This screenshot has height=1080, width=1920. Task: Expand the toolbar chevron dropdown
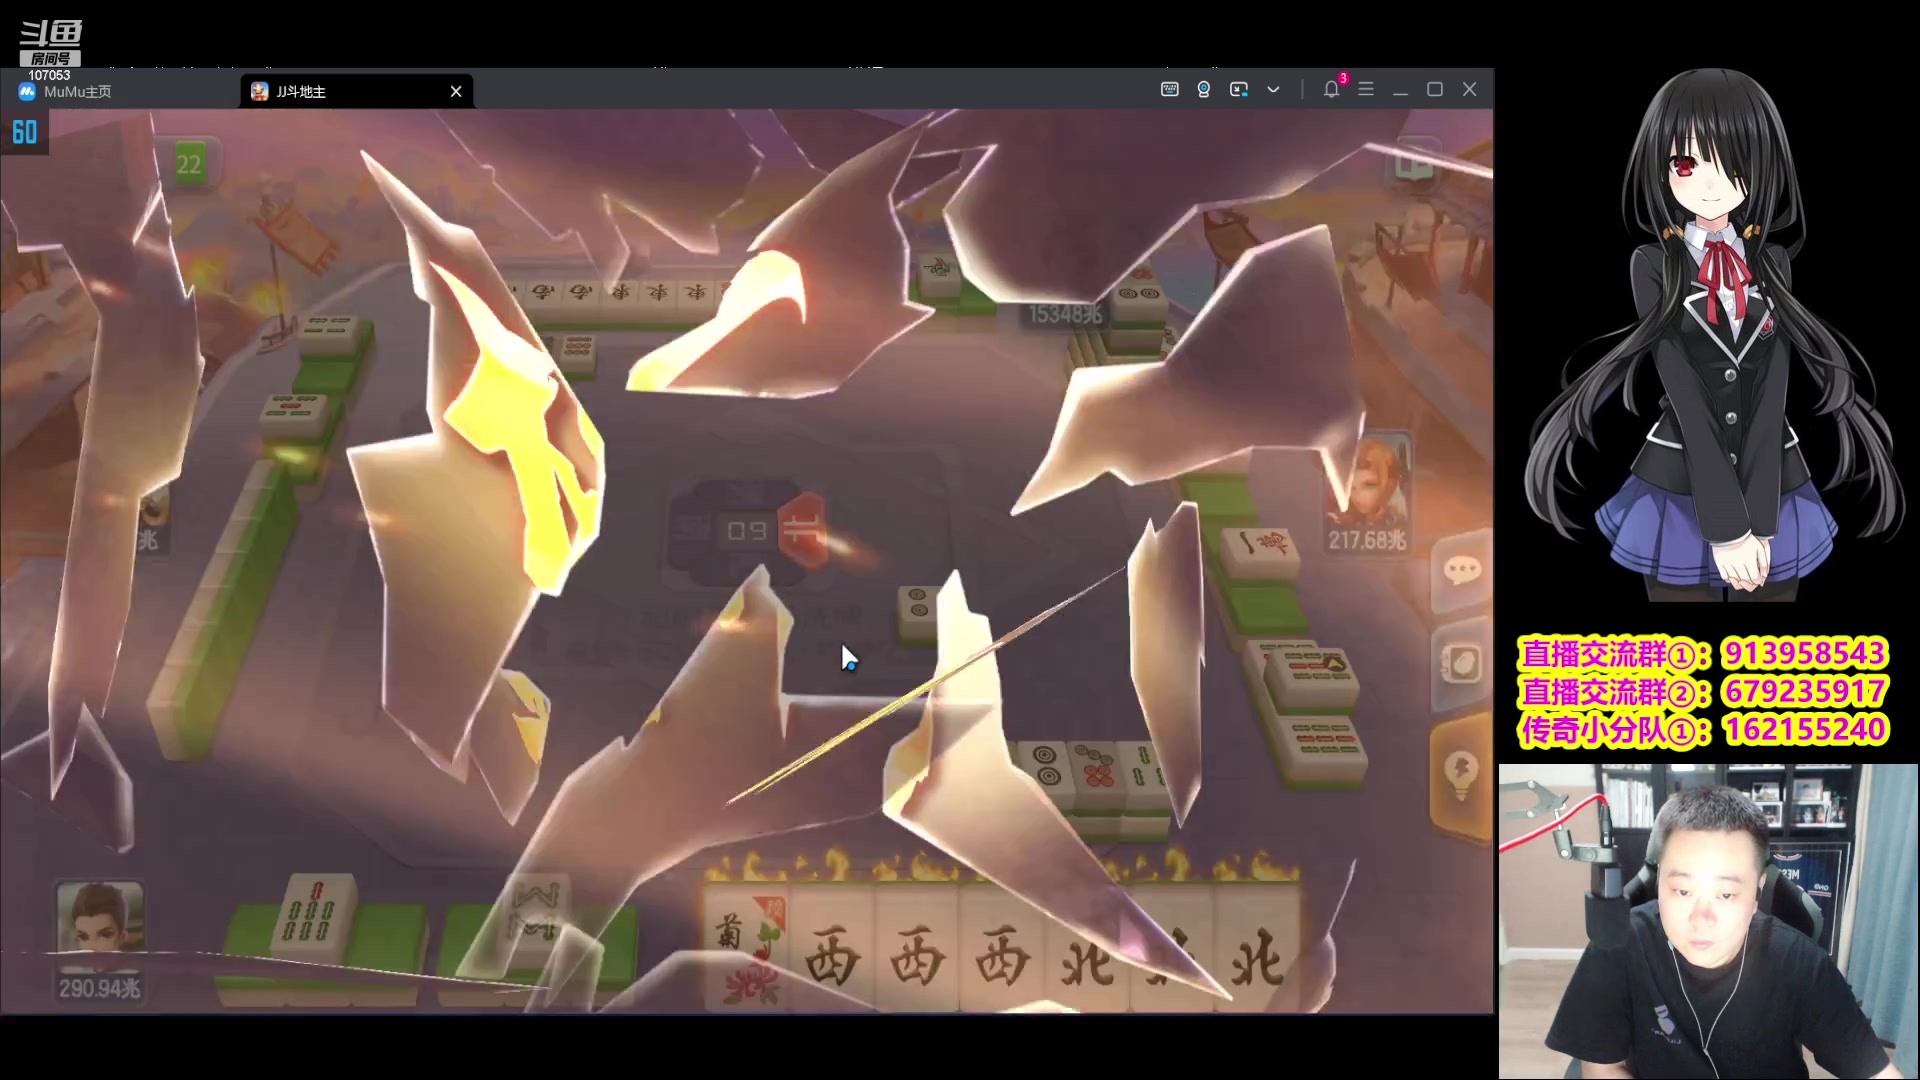click(1273, 90)
